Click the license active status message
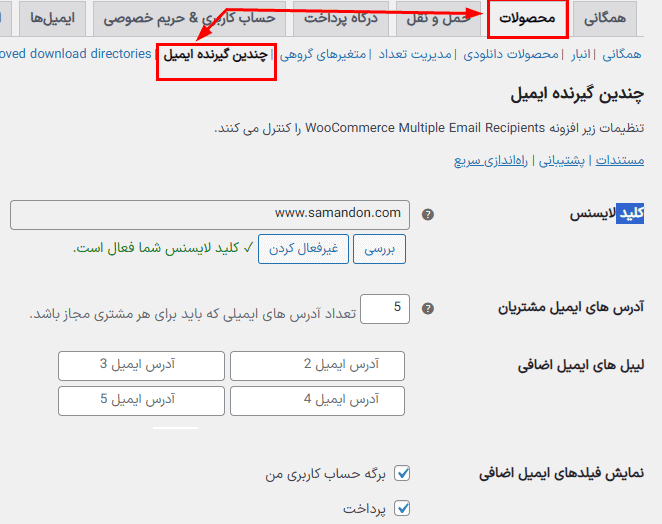 click(x=163, y=248)
